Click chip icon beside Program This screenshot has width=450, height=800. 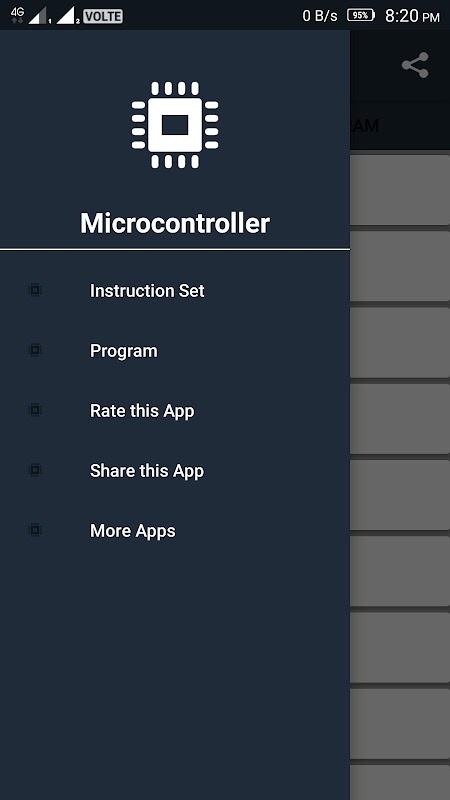(x=35, y=351)
